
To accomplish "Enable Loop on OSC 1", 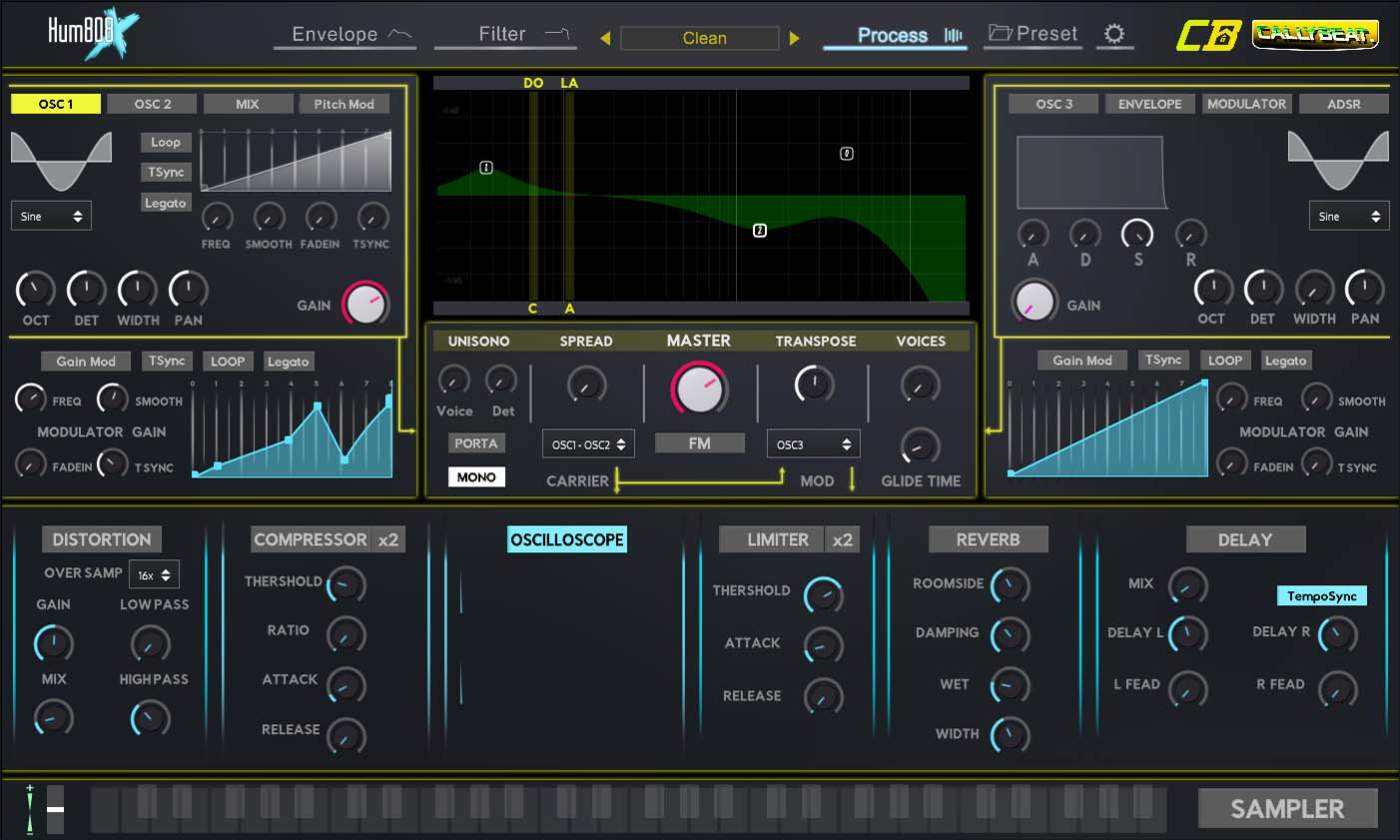I will click(x=165, y=142).
